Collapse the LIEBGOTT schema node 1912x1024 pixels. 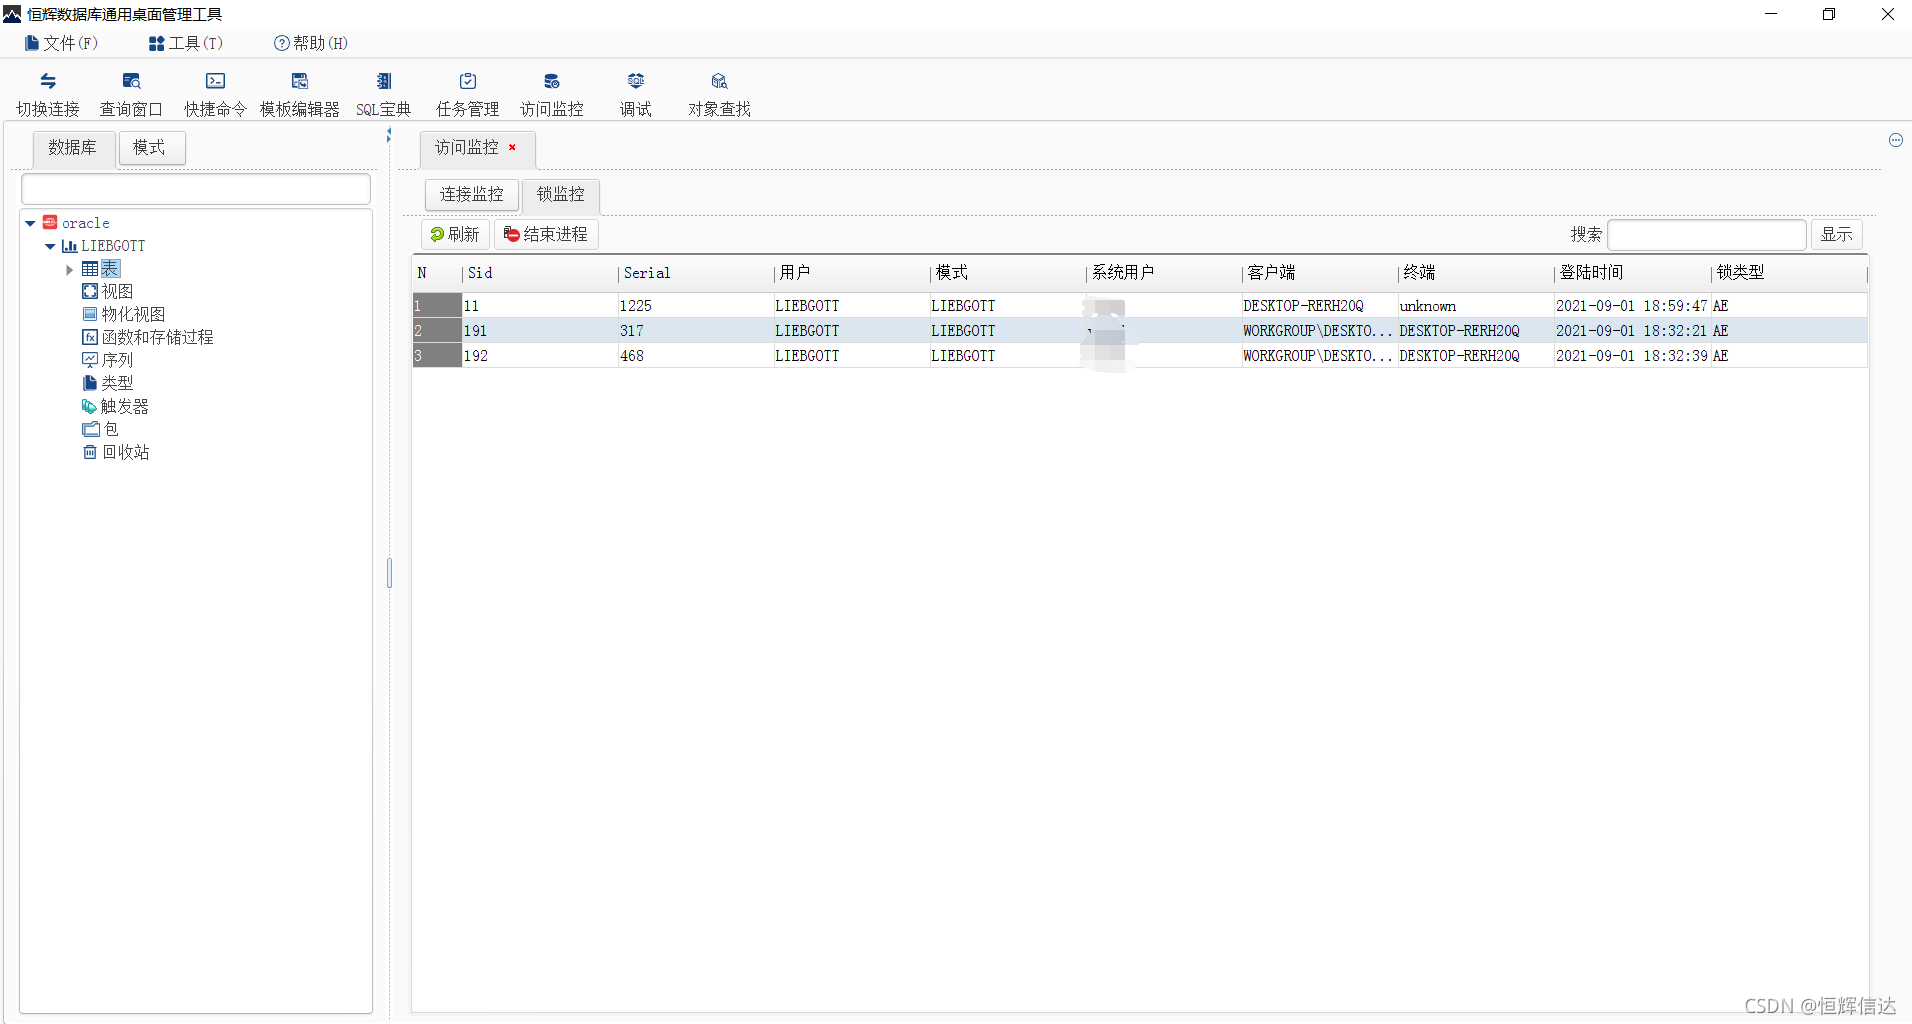point(50,246)
